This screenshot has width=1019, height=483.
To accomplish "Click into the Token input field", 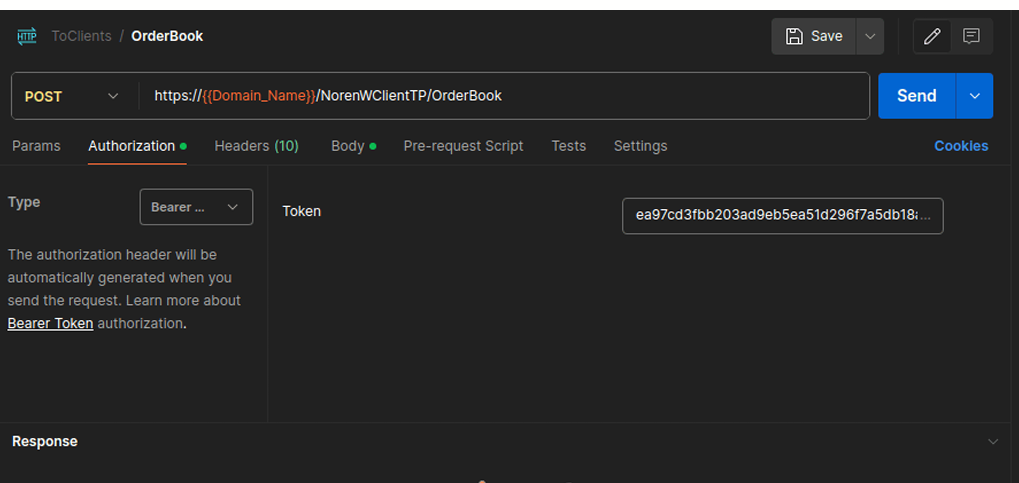I will point(781,215).
